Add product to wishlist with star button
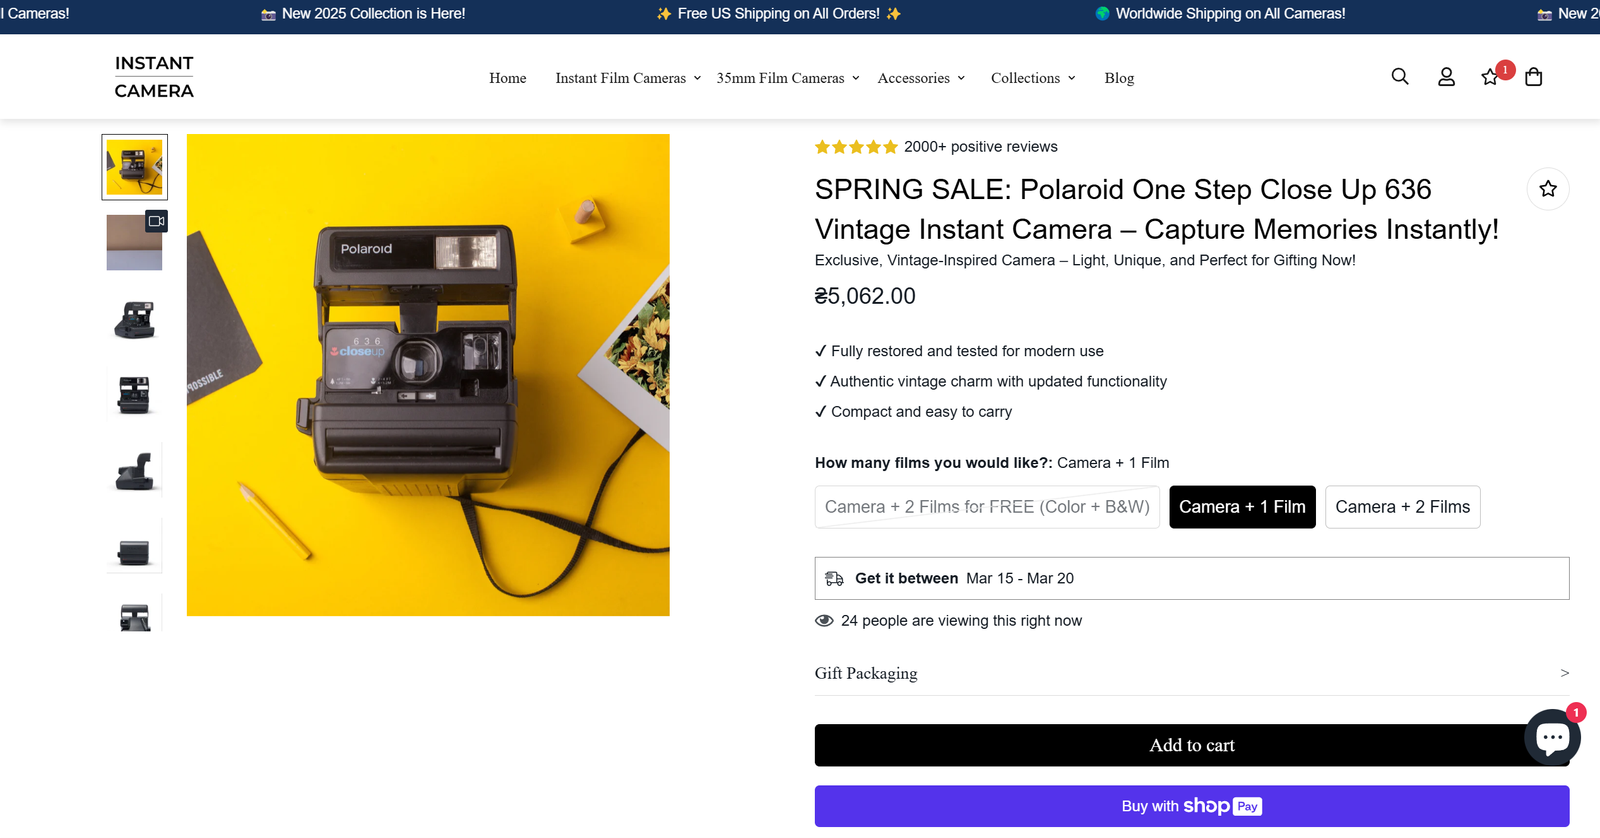 pyautogui.click(x=1548, y=189)
